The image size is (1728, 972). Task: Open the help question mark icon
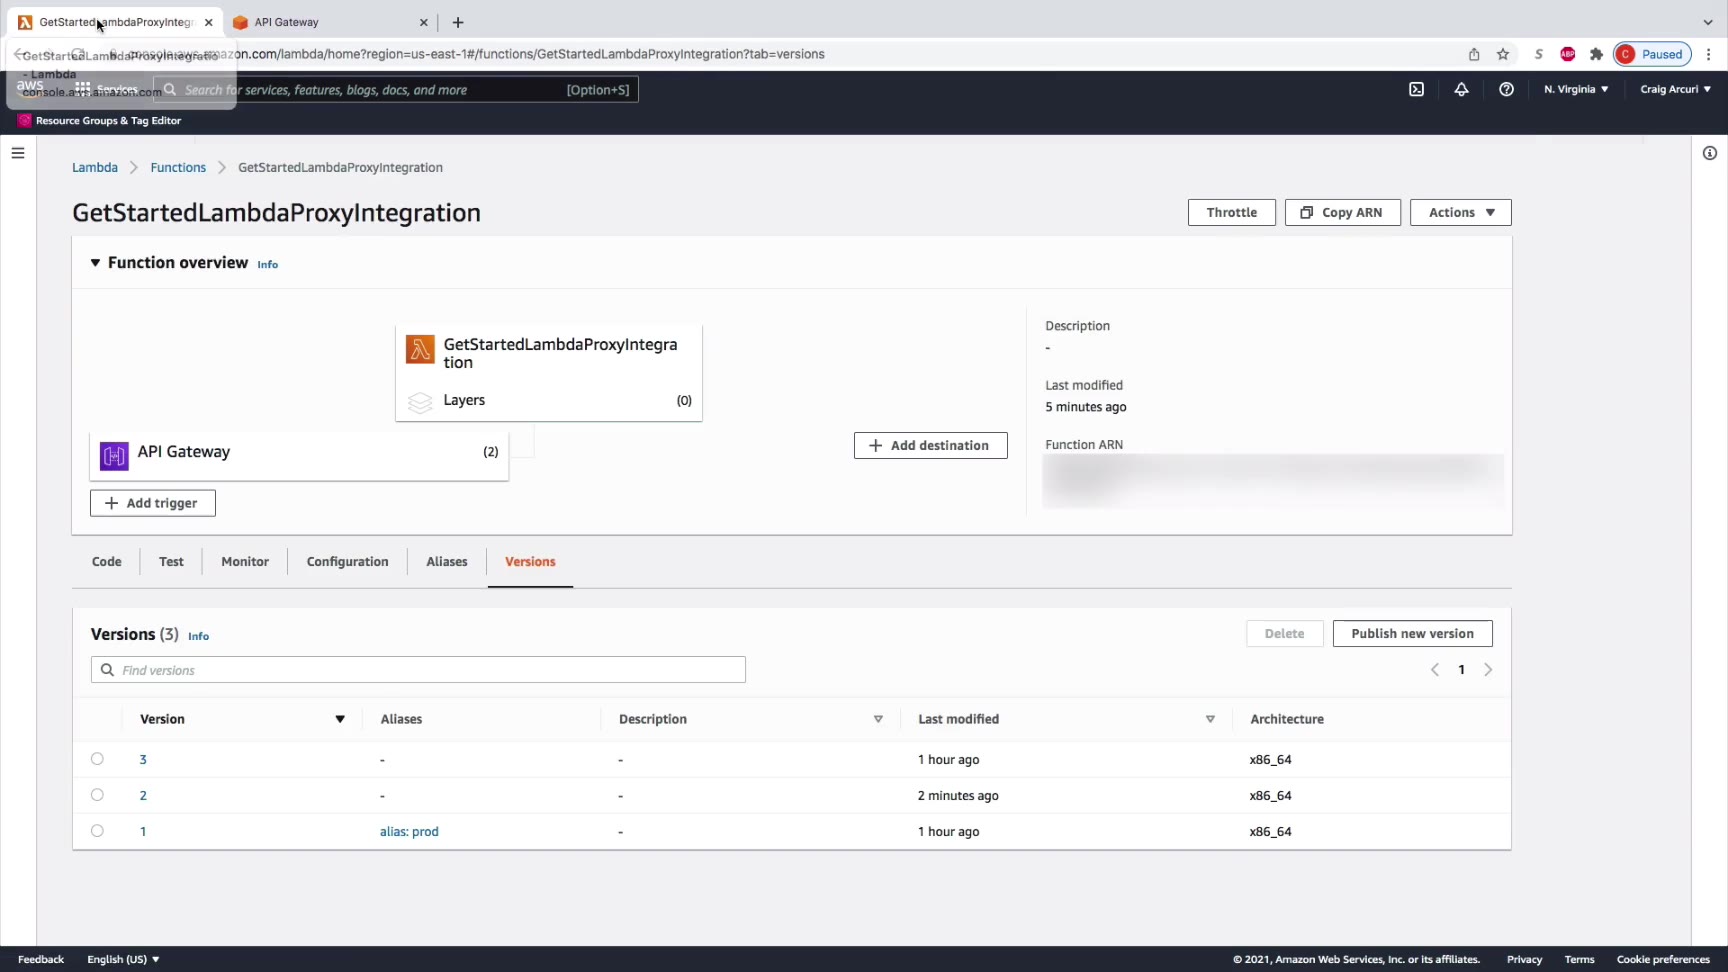click(x=1506, y=89)
